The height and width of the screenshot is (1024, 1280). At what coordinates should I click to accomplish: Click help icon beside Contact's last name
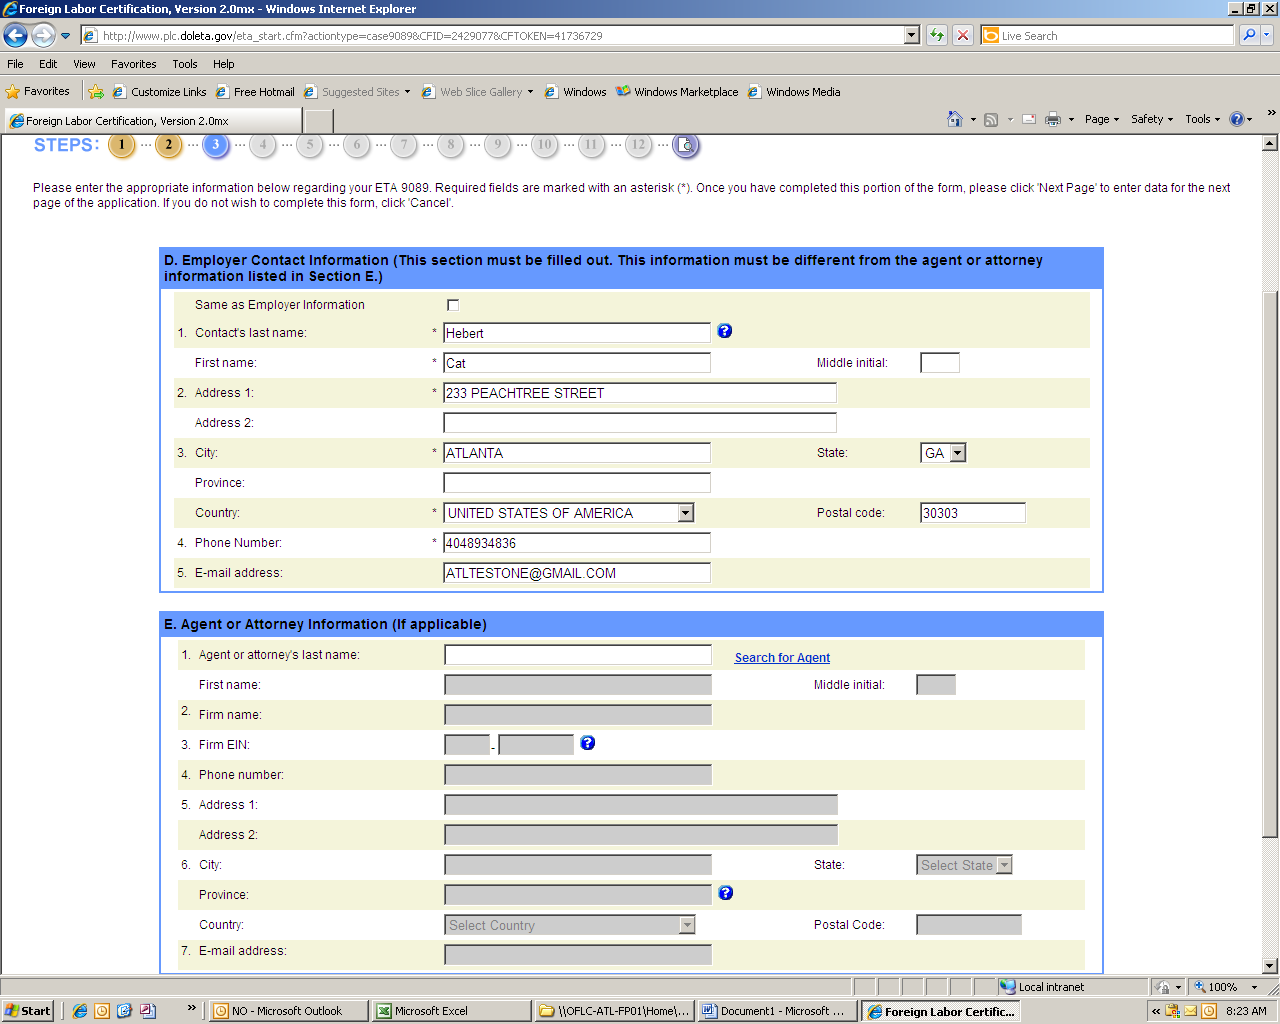click(x=725, y=331)
